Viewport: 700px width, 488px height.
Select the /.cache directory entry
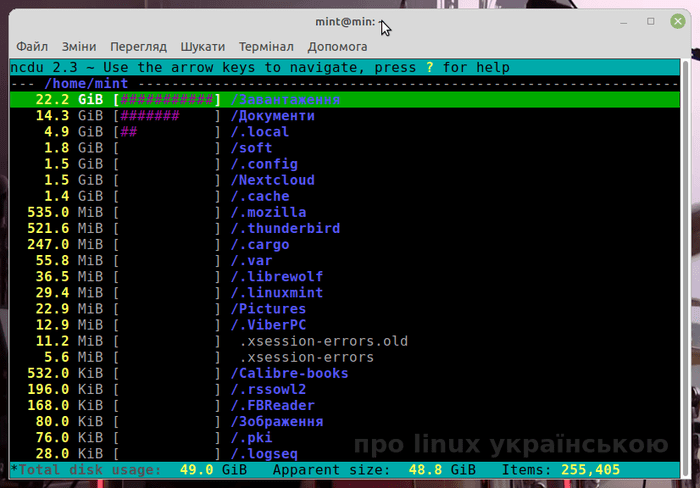[x=345, y=196]
